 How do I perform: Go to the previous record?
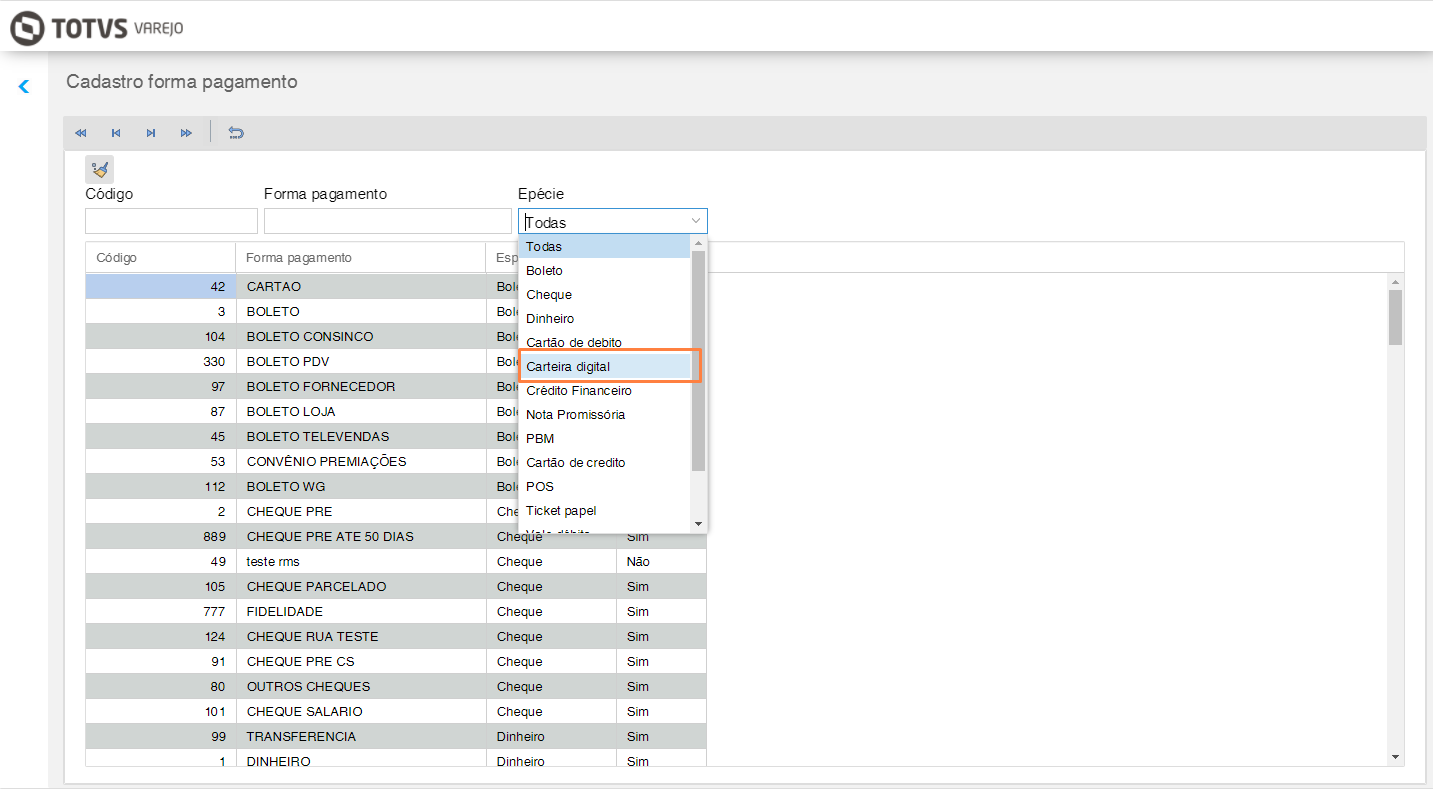(116, 133)
